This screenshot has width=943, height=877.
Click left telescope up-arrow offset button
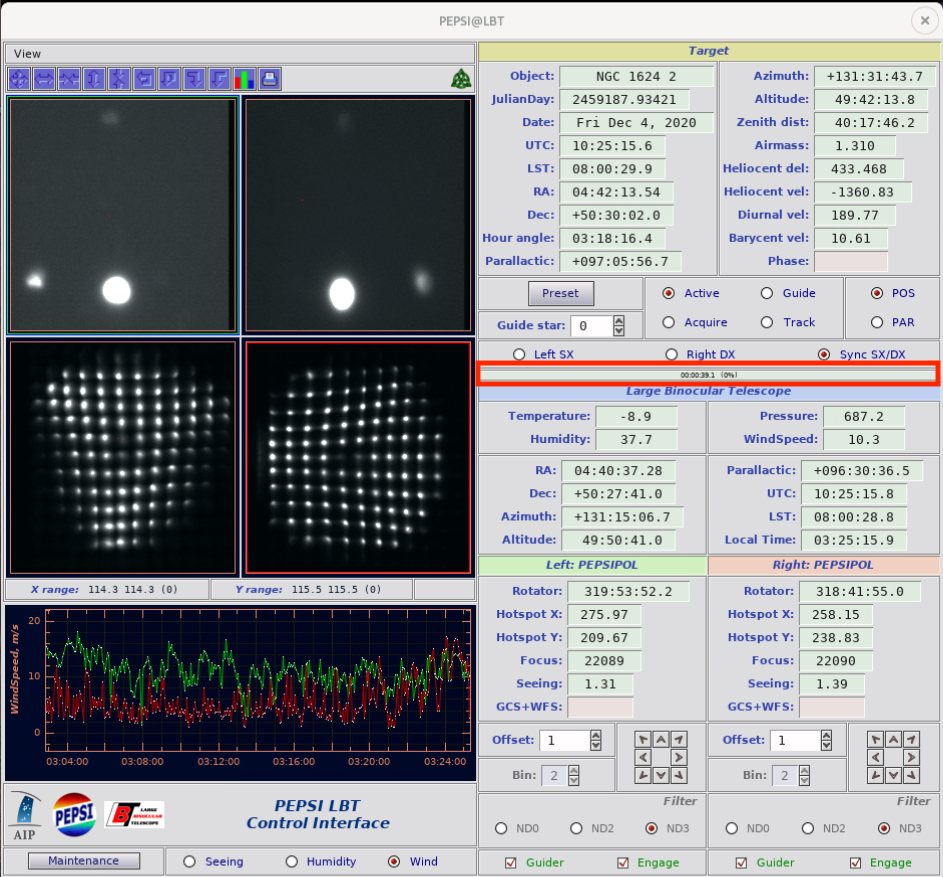coord(661,739)
